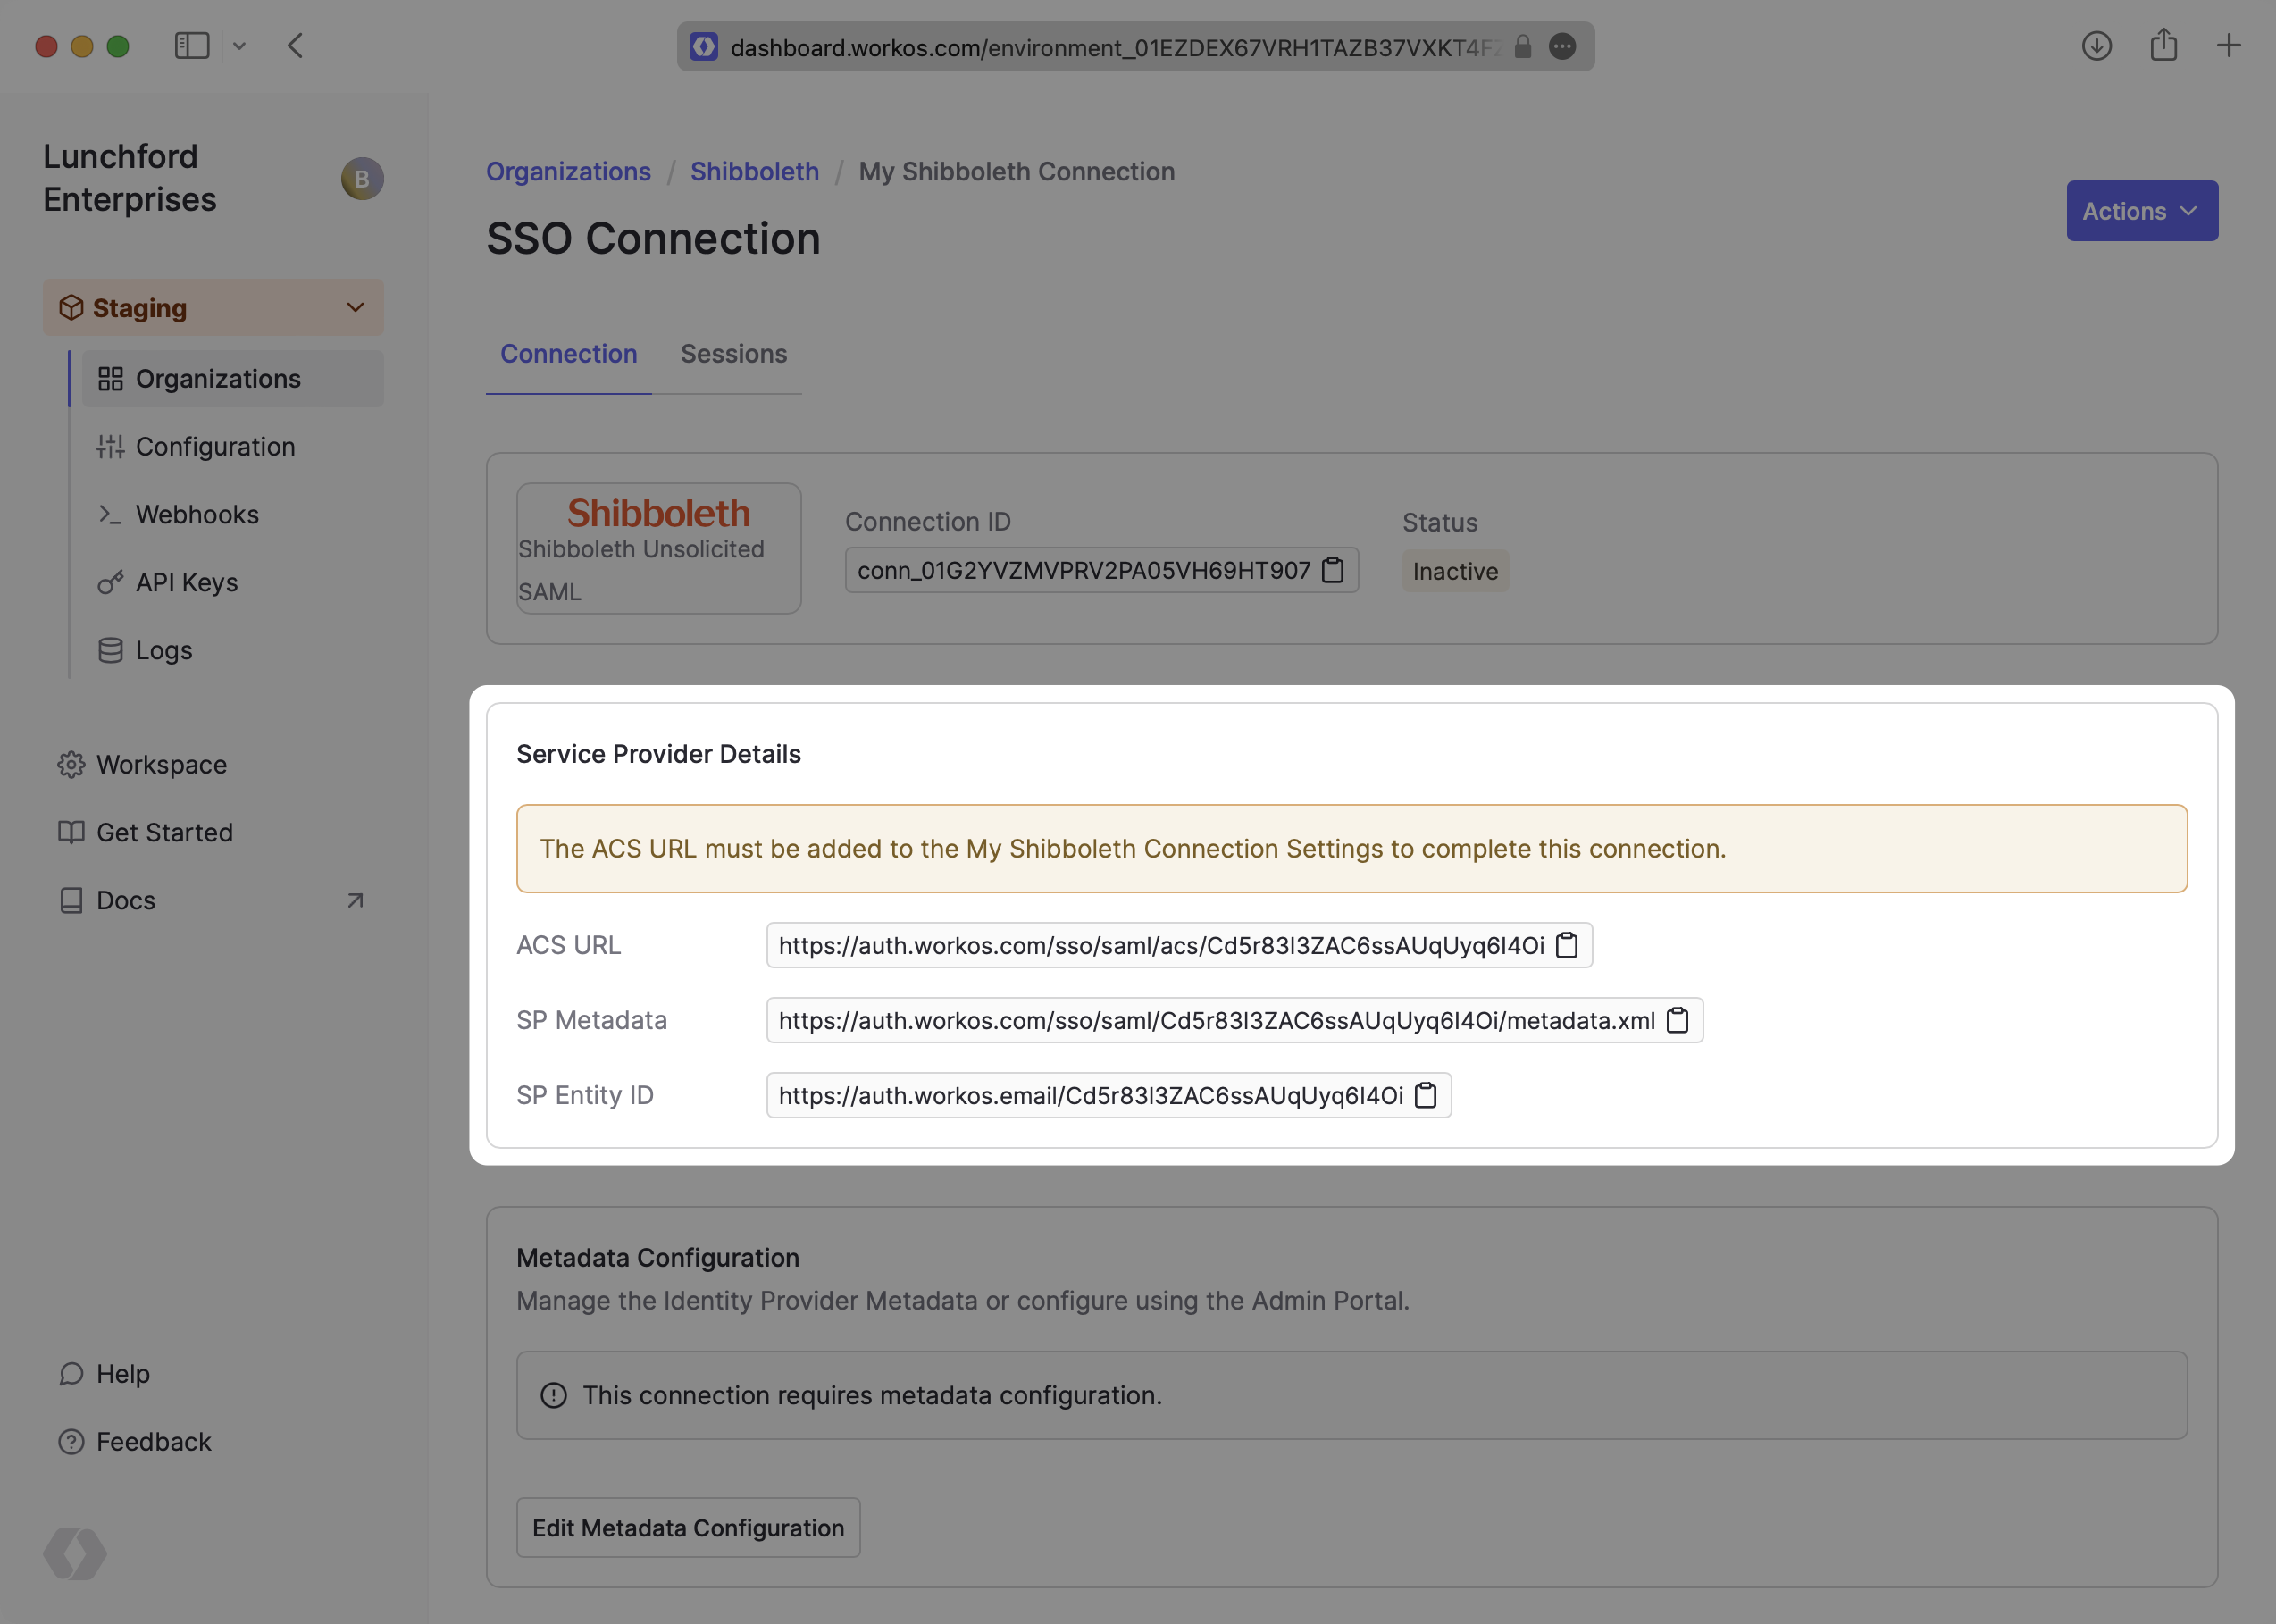Click the Safari share icon

tap(2163, 46)
